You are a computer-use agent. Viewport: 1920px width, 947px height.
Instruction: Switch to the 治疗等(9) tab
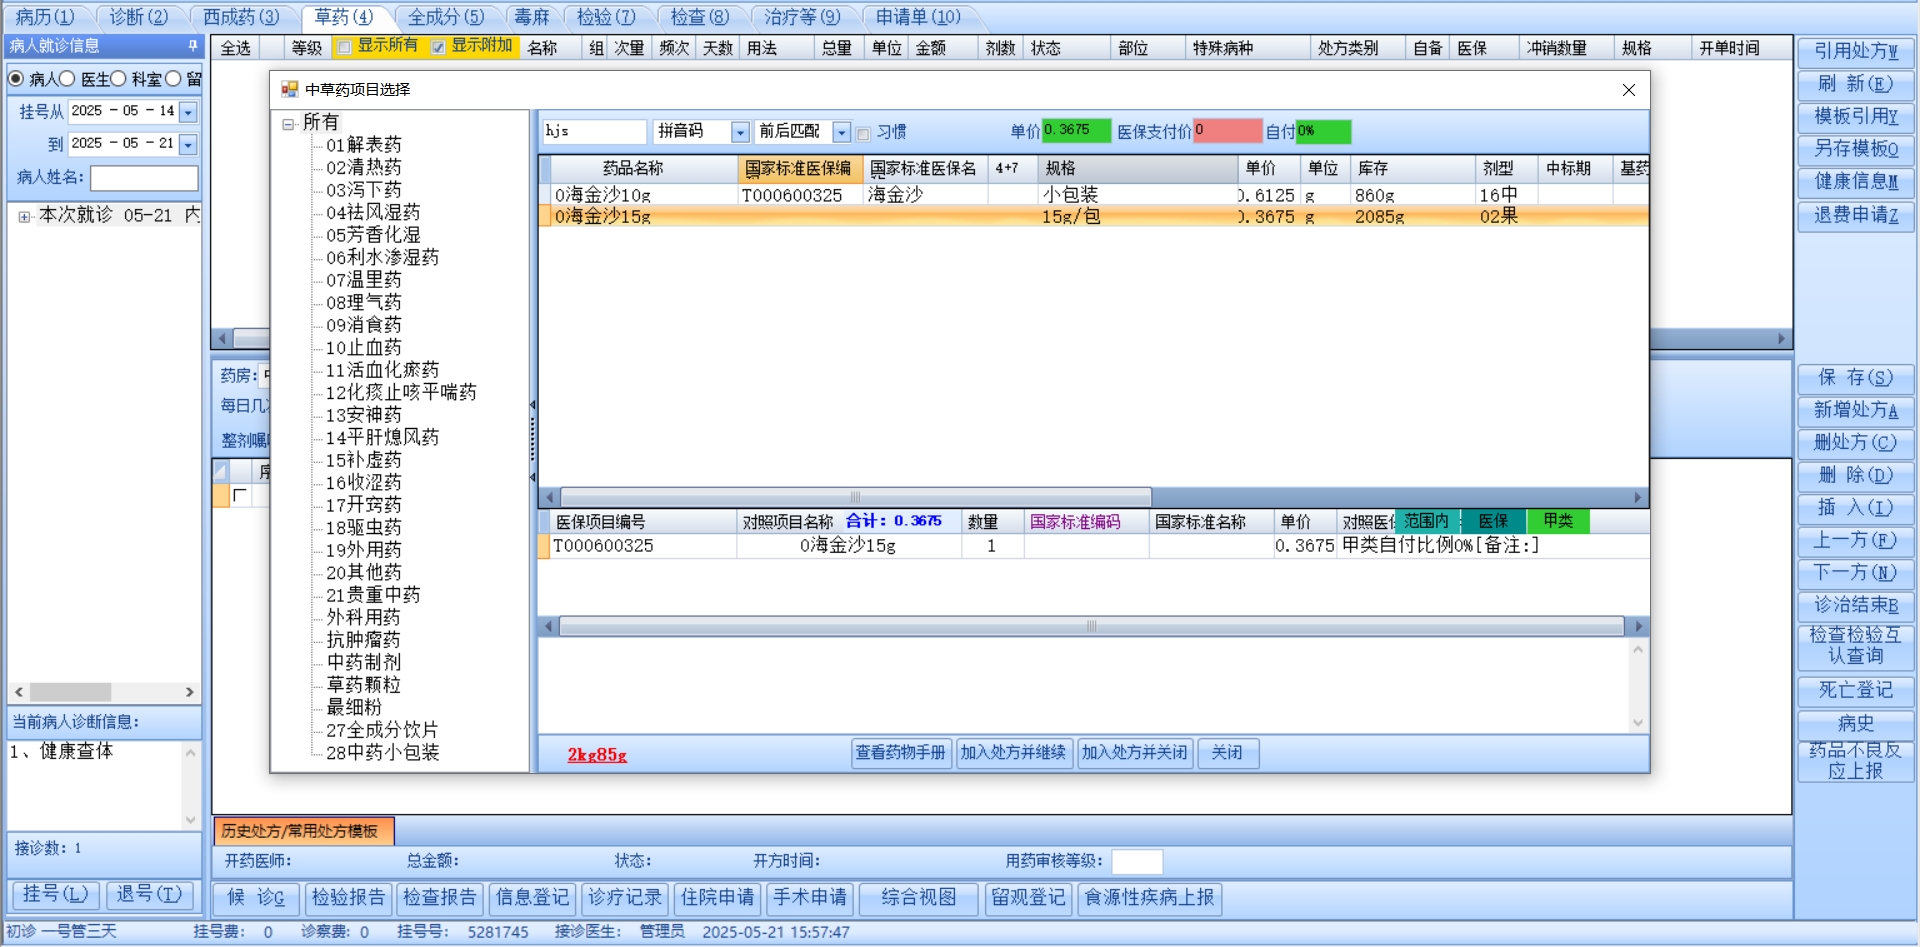(802, 17)
